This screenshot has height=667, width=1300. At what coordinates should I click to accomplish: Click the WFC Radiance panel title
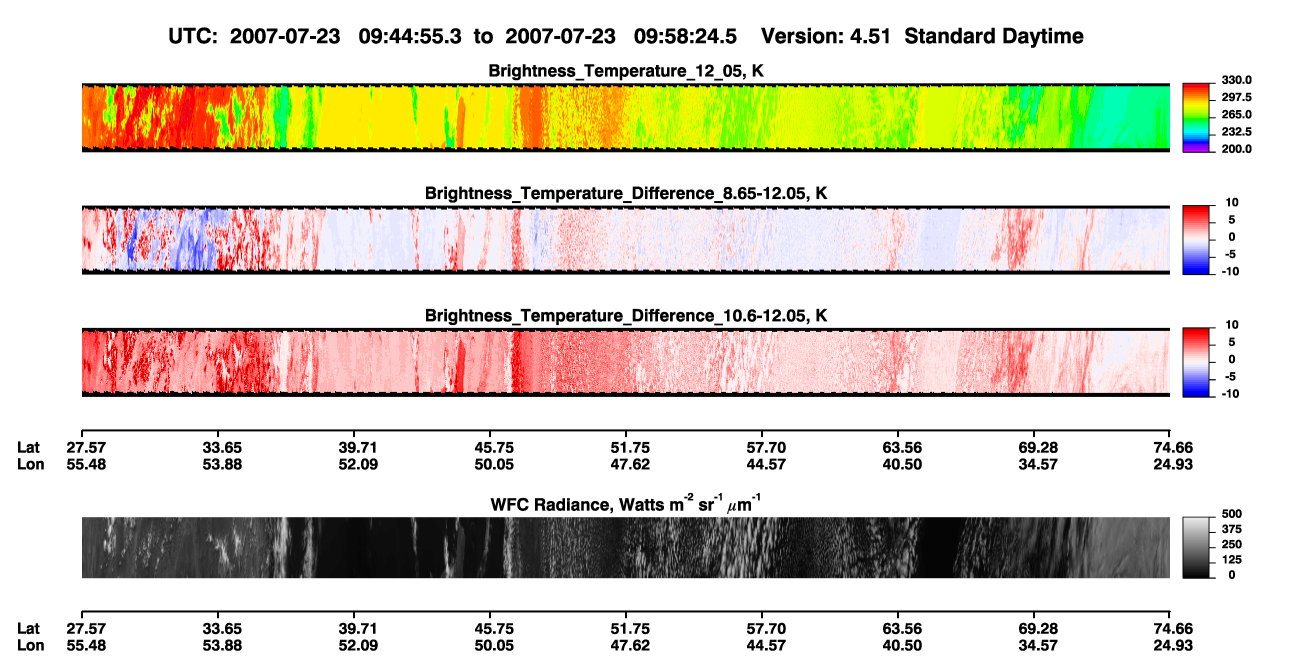(626, 504)
